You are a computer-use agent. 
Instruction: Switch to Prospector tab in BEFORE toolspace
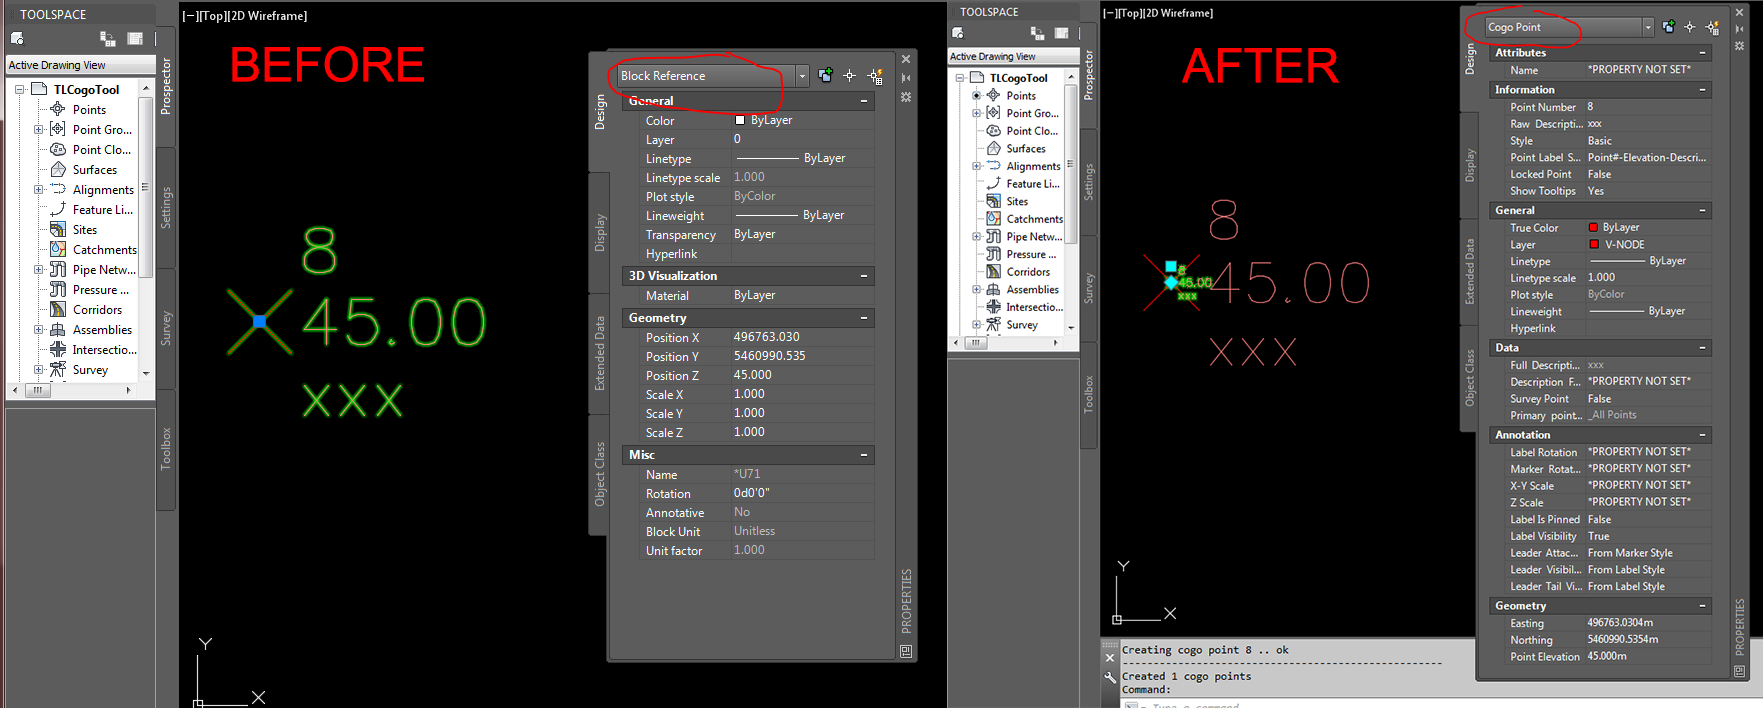[166, 86]
